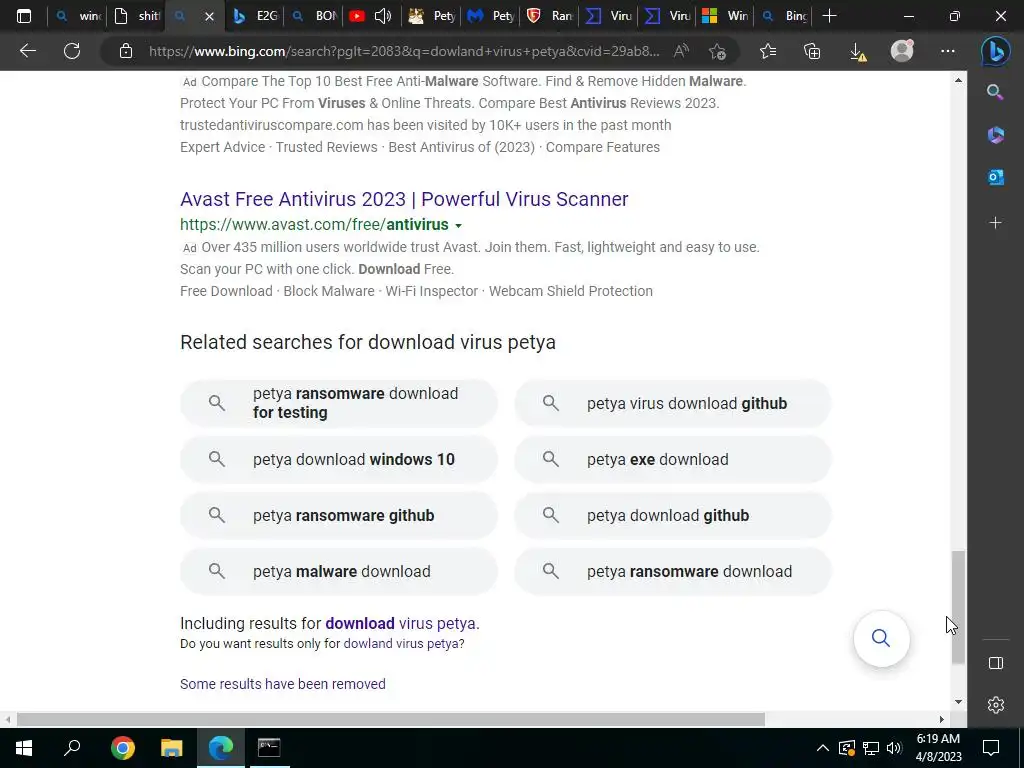Open a new browser tab
The width and height of the screenshot is (1024, 768).
pyautogui.click(x=829, y=16)
